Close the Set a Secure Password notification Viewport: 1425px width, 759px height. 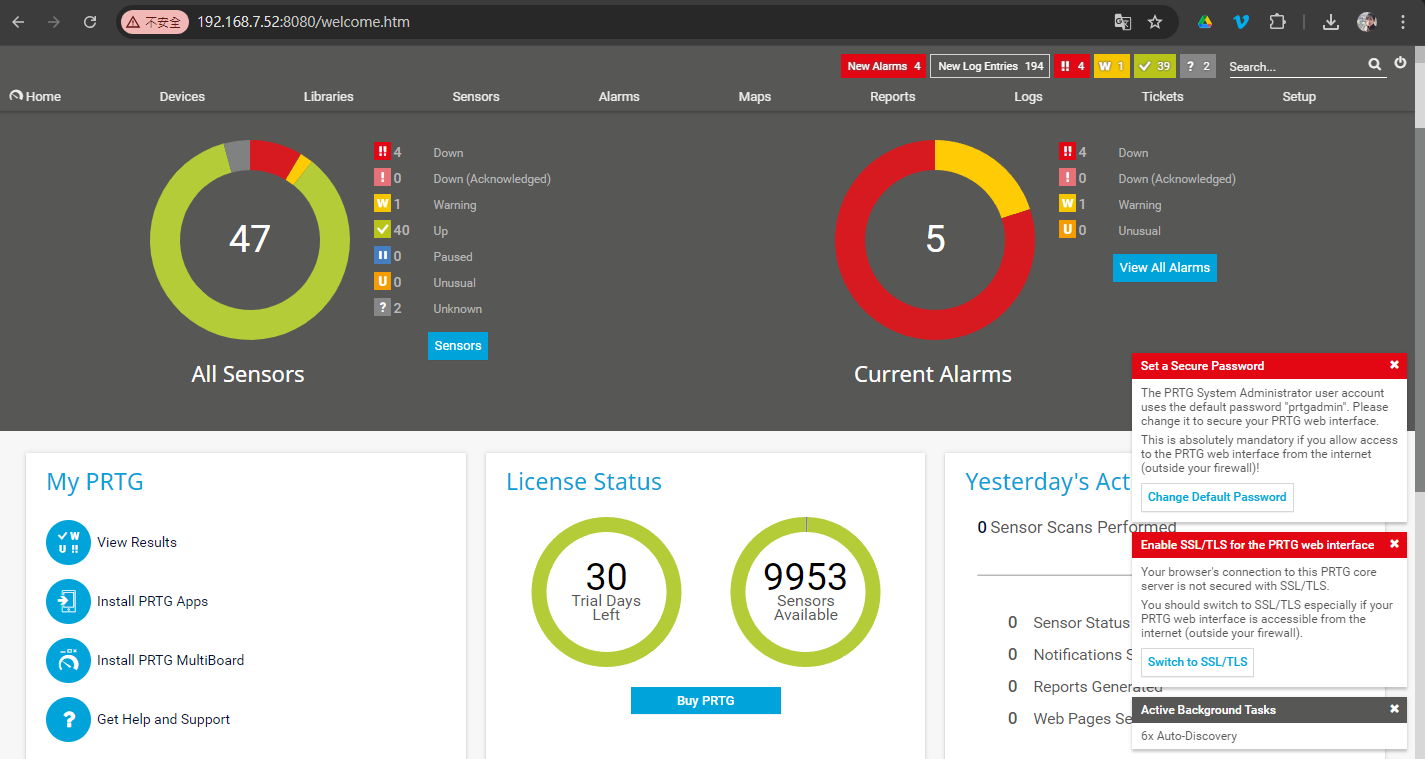[x=1394, y=365]
